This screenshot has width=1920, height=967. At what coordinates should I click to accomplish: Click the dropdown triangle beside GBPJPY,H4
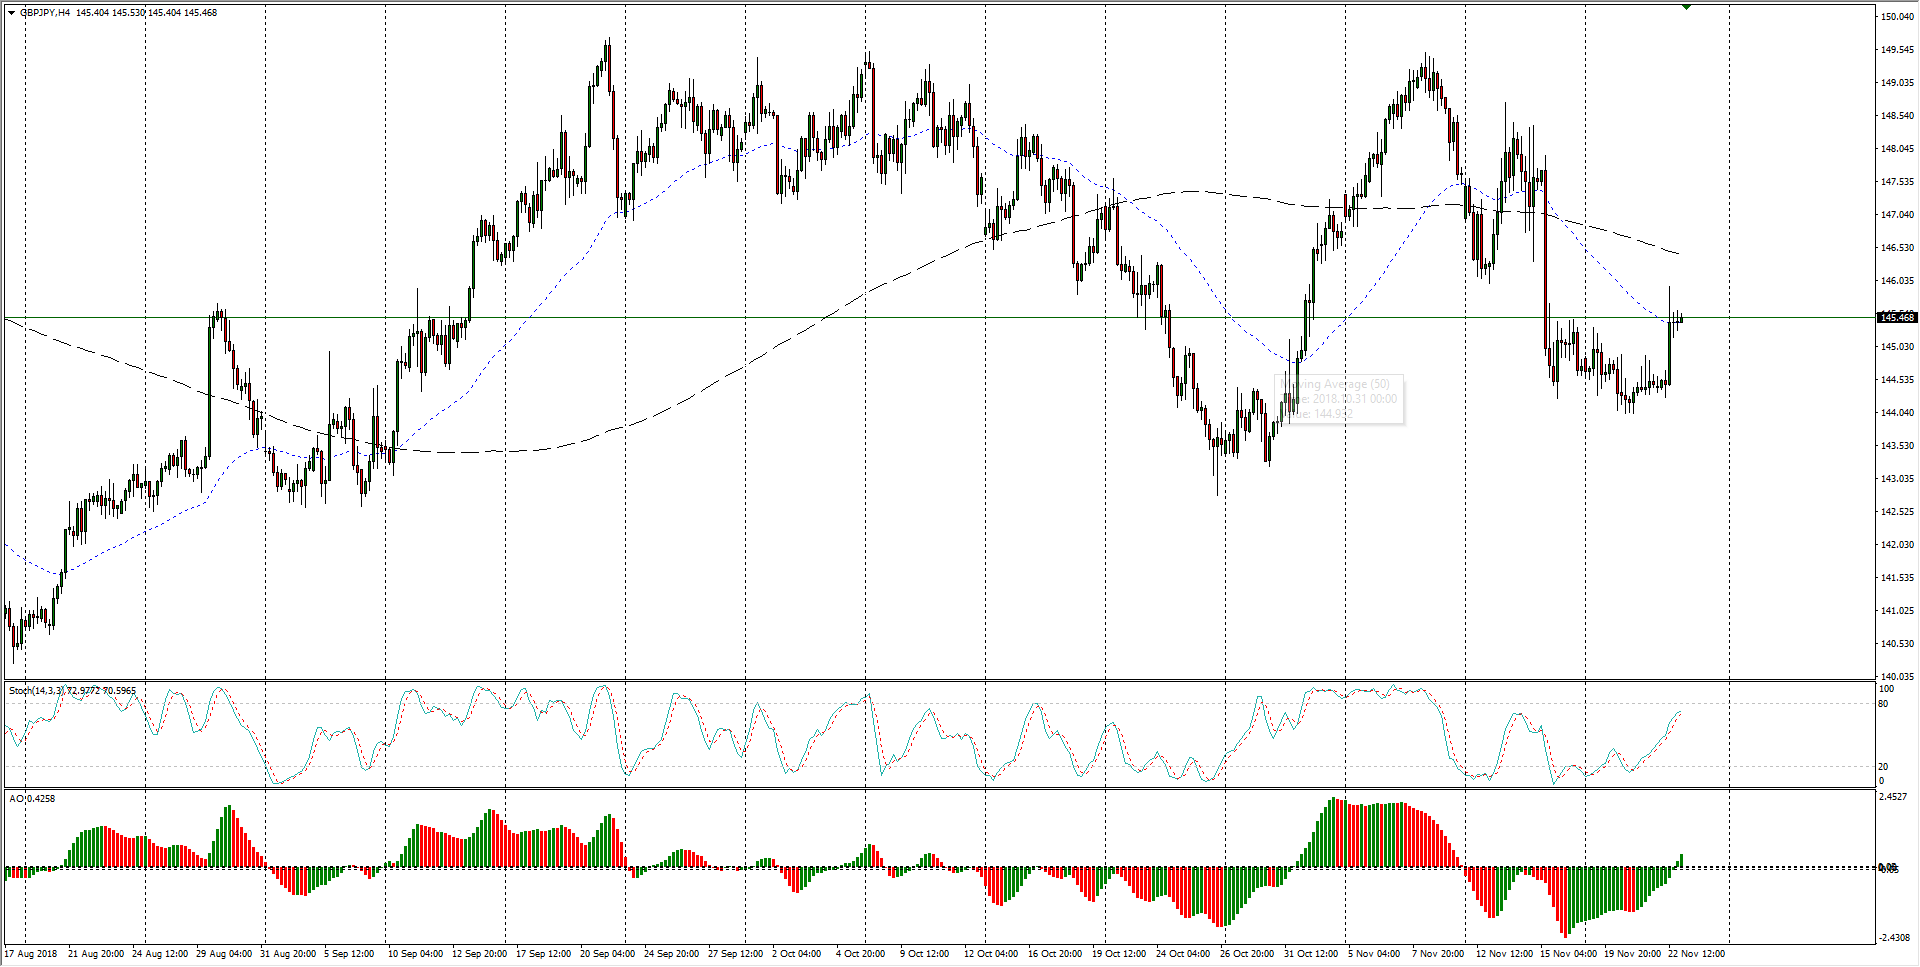point(11,13)
